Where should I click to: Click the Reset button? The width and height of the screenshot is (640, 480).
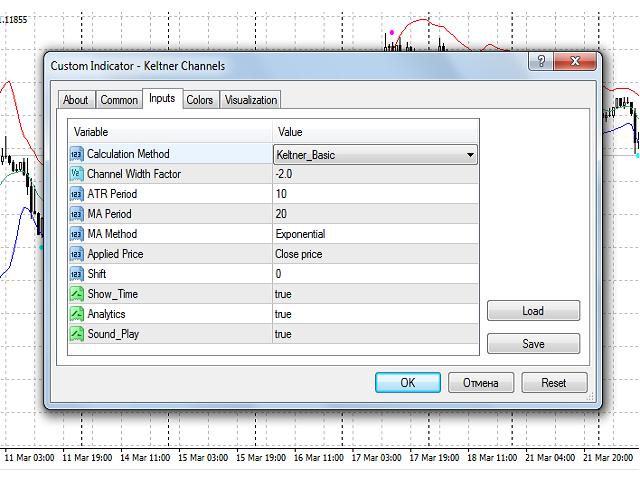[x=554, y=383]
